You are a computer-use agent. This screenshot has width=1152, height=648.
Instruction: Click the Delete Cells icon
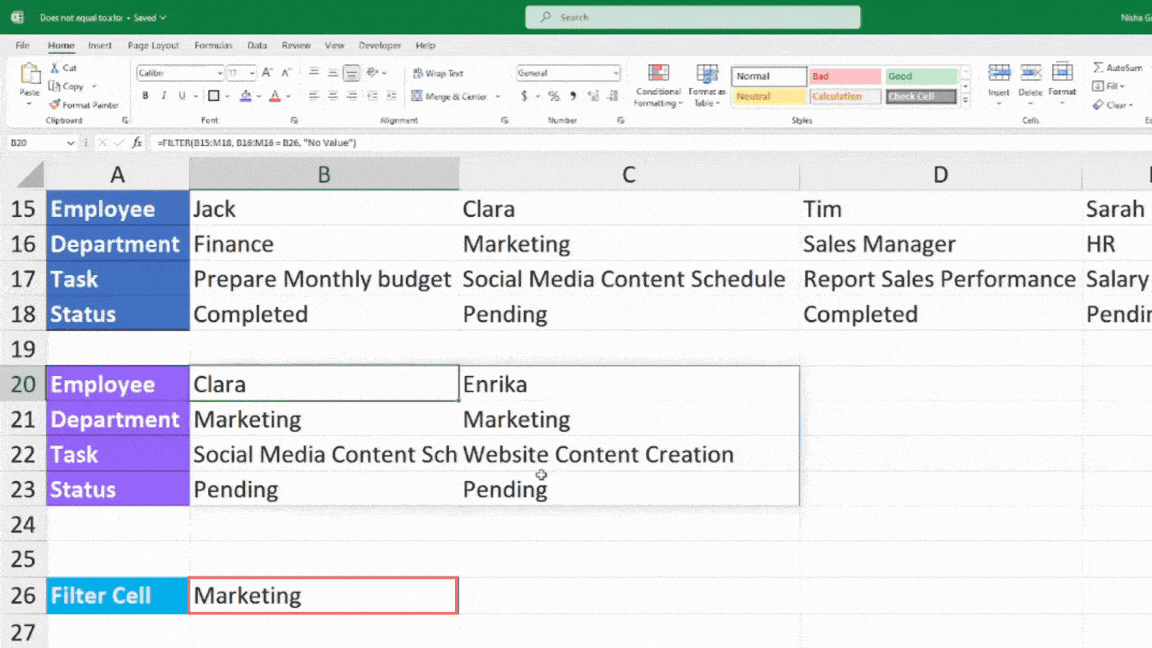click(1031, 72)
